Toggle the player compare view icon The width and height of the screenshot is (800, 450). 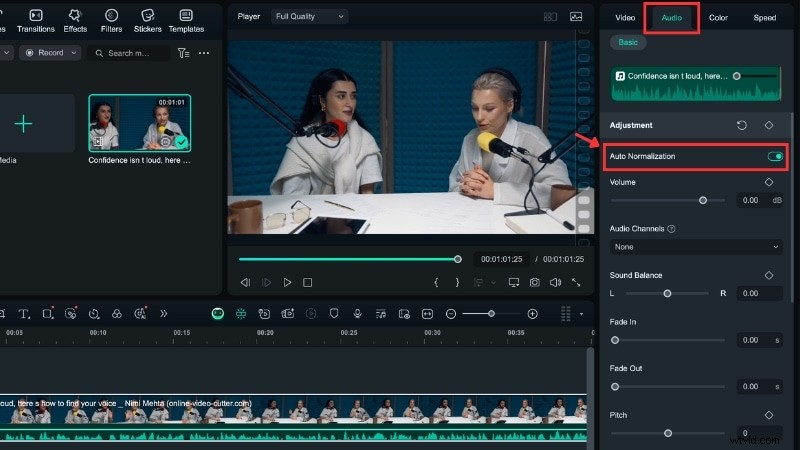550,17
